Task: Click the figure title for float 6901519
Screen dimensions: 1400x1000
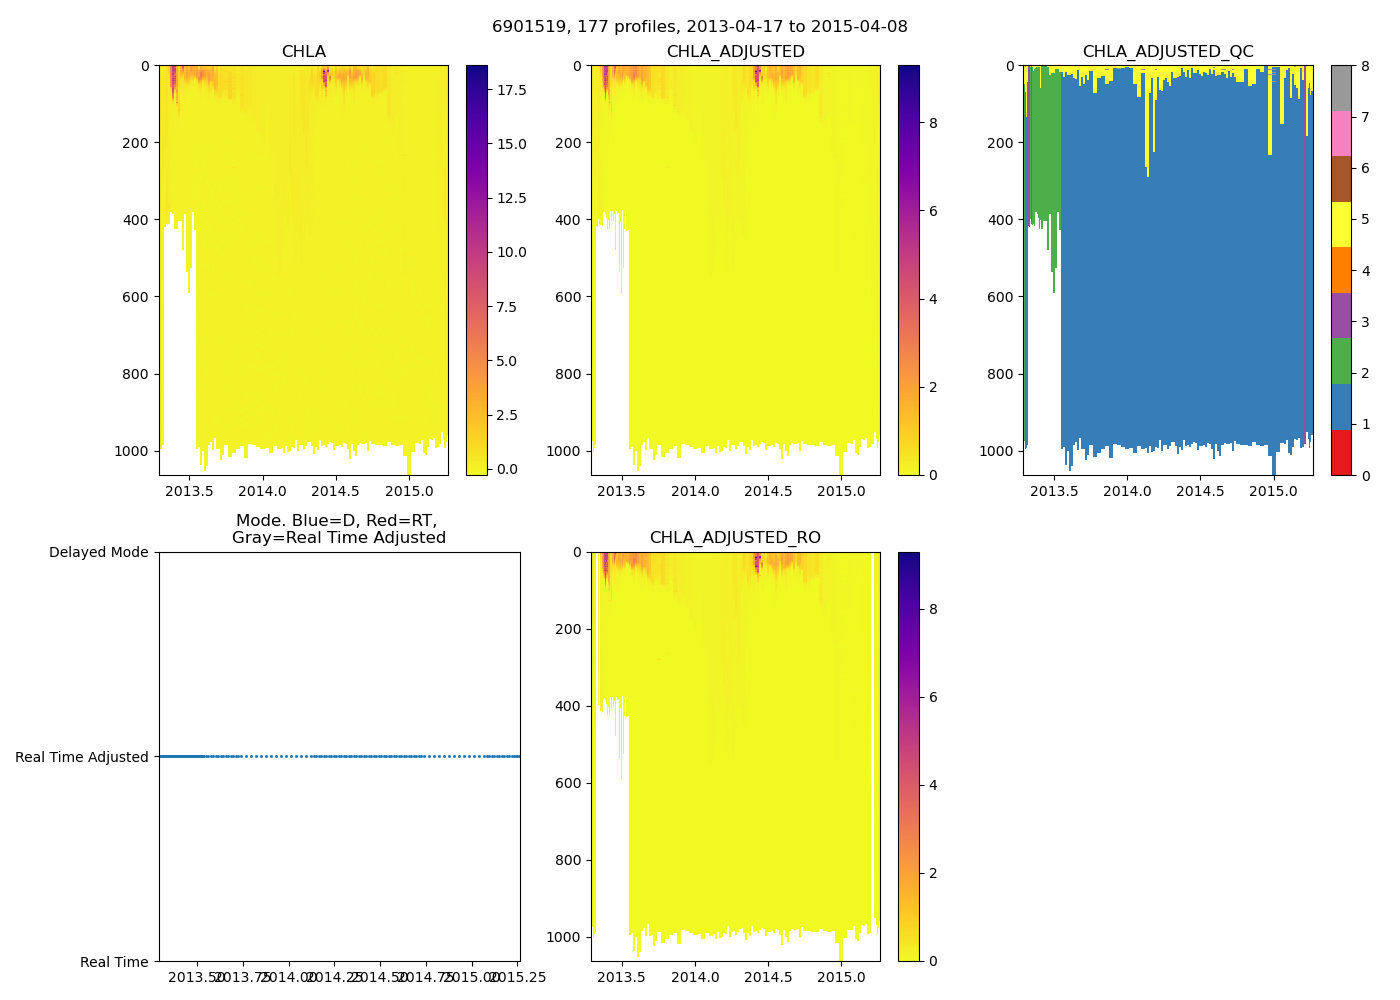Action: (699, 27)
